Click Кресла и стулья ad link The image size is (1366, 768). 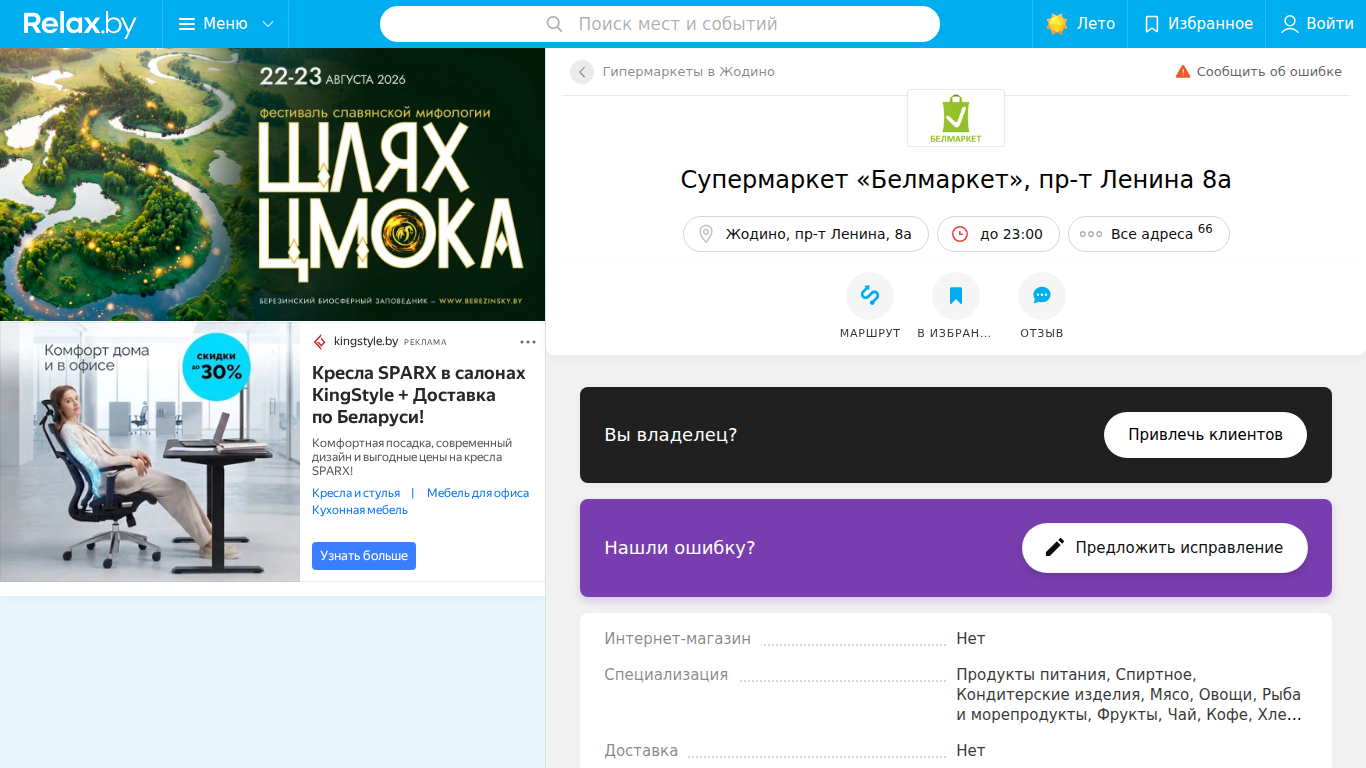356,493
